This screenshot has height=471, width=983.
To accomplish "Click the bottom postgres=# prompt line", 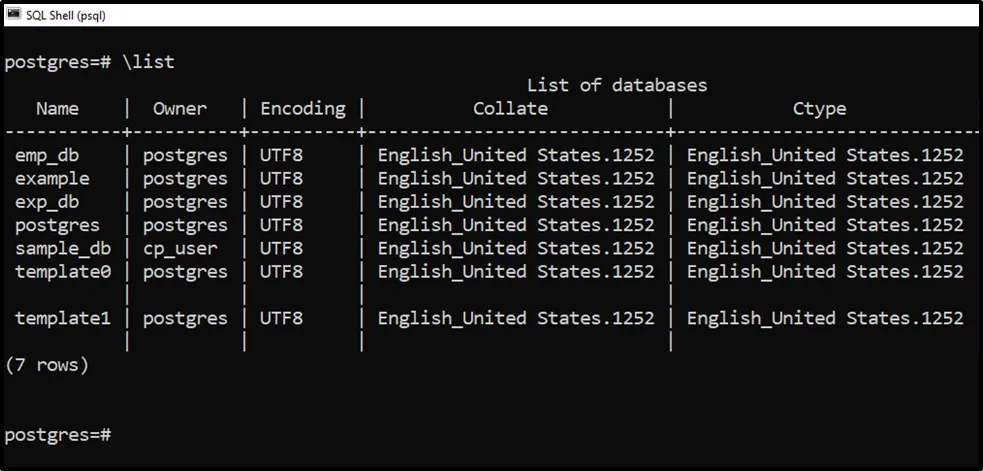I will [x=57, y=435].
